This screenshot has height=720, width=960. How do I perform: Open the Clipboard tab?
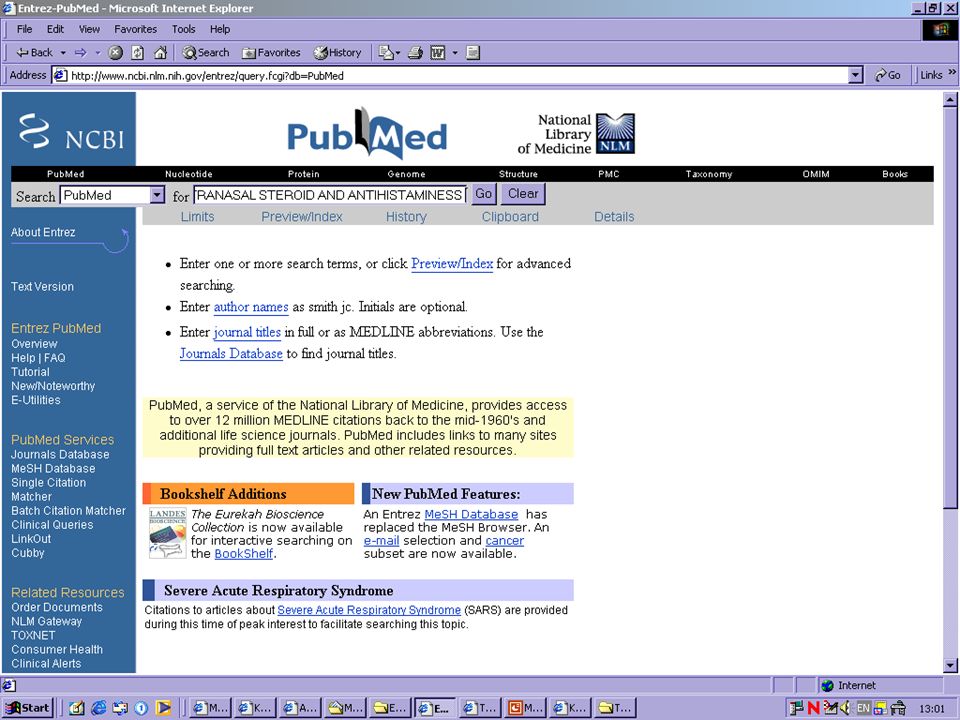(x=510, y=217)
